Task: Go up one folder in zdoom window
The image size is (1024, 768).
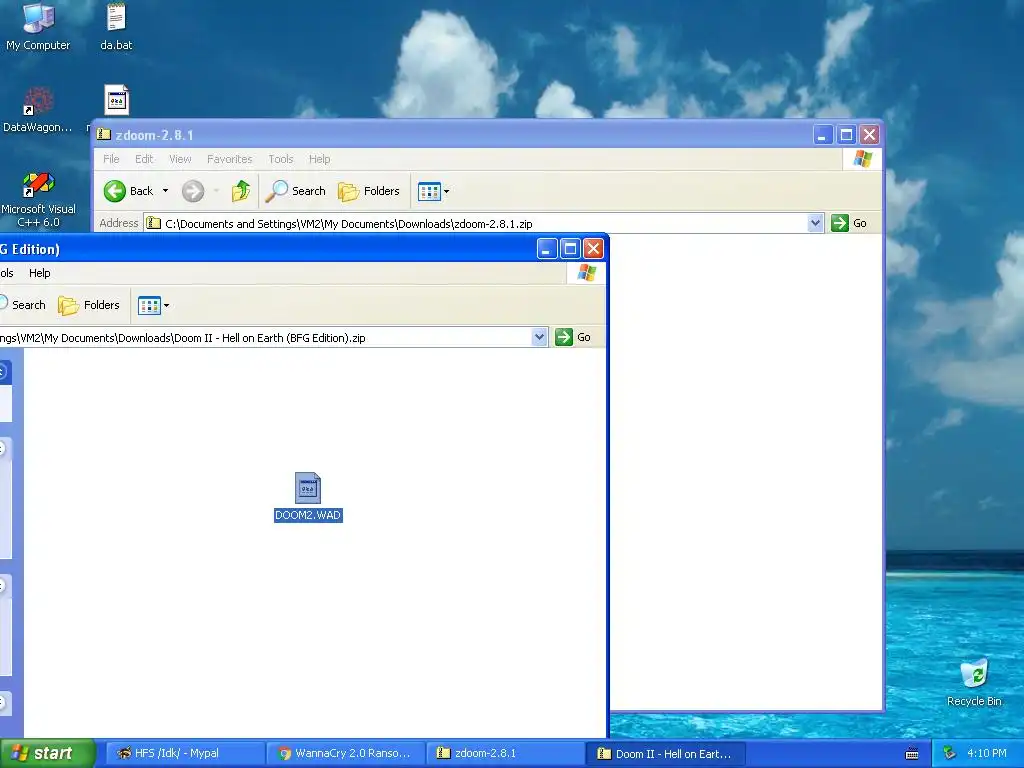Action: coord(241,191)
